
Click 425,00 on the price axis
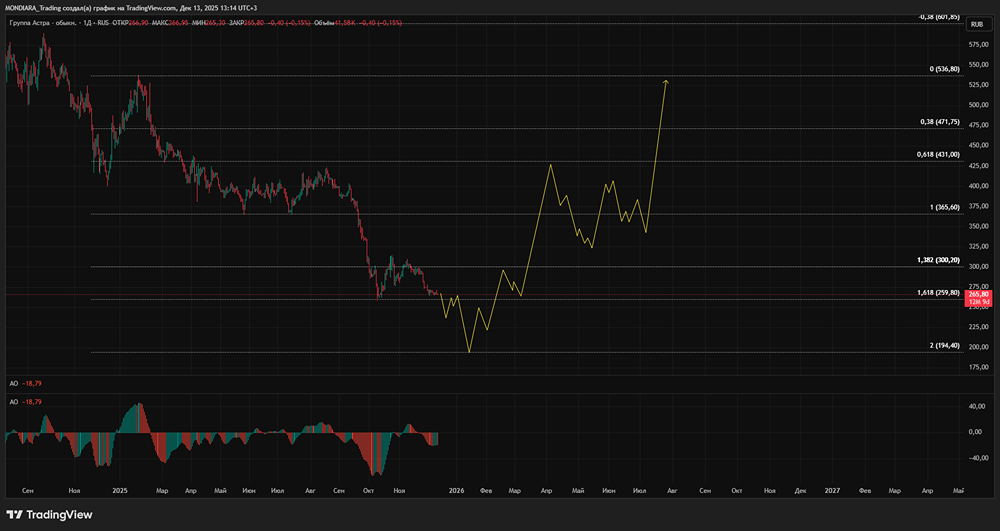pyautogui.click(x=978, y=166)
